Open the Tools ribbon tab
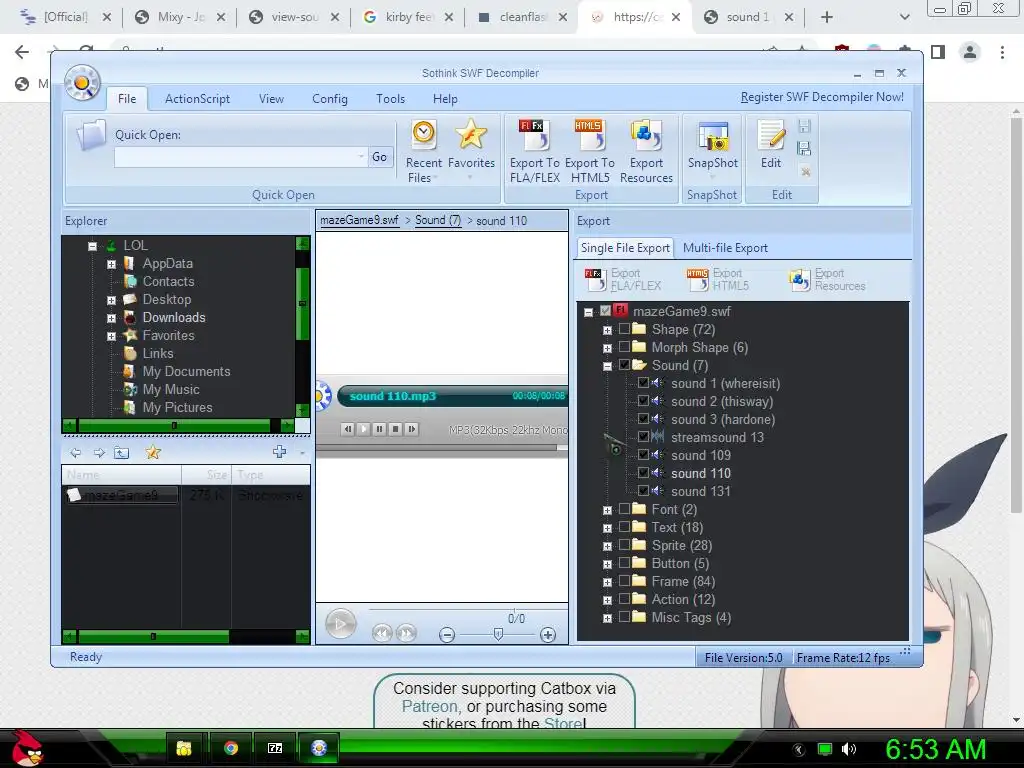This screenshot has height=768, width=1024. click(391, 99)
